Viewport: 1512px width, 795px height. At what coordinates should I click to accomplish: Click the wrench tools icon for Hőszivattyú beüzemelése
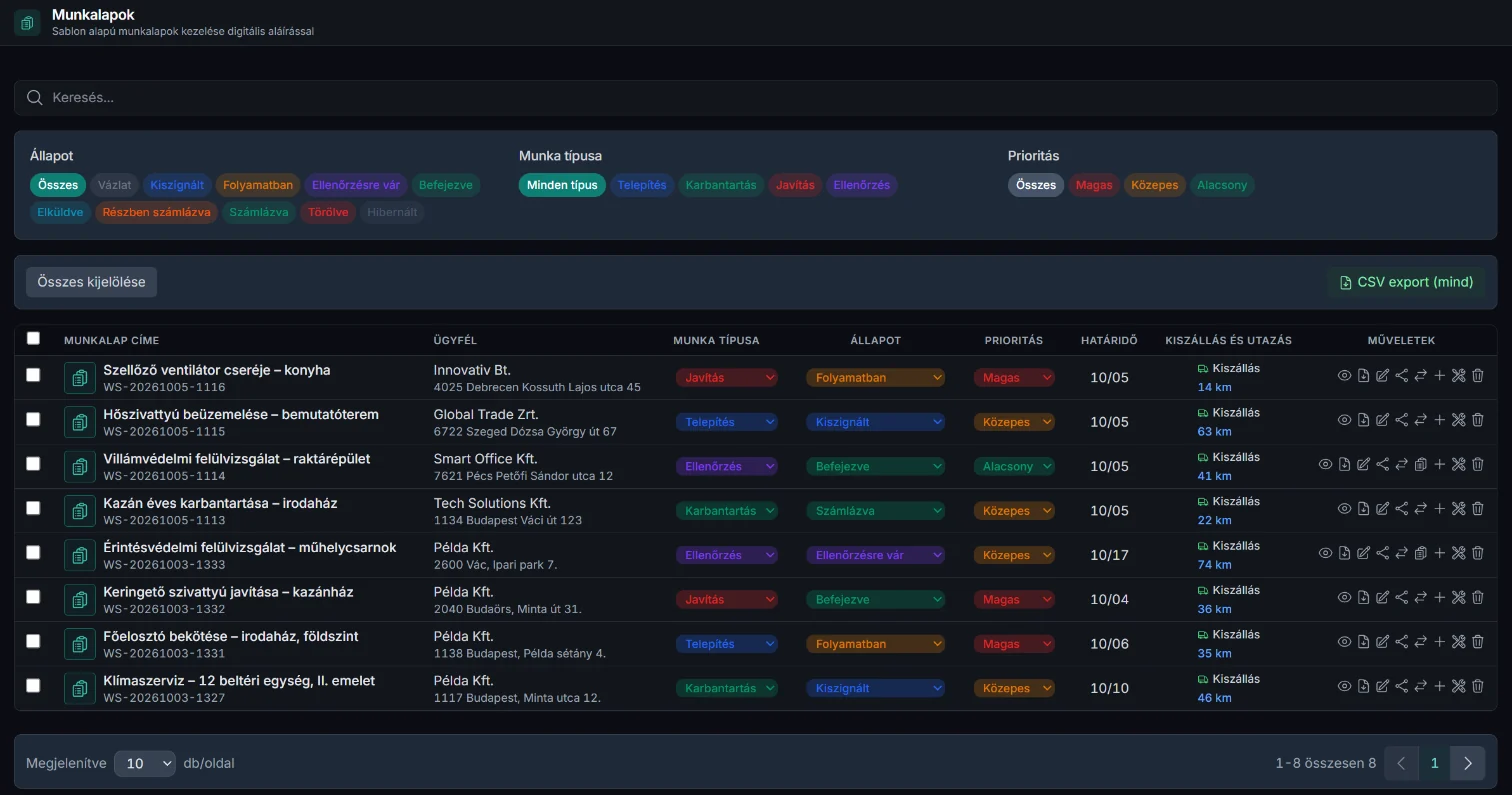(1458, 420)
